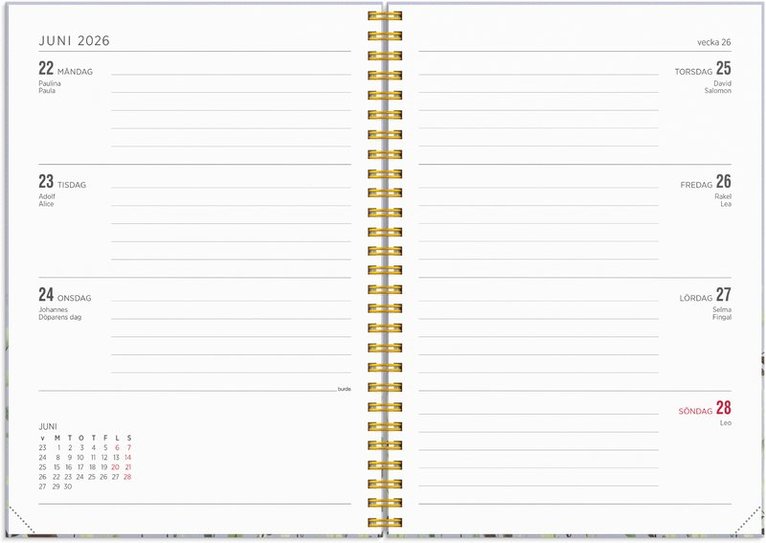Select Wednesday 24 Onsdag date heading
The width and height of the screenshot is (766, 543).
65,296
